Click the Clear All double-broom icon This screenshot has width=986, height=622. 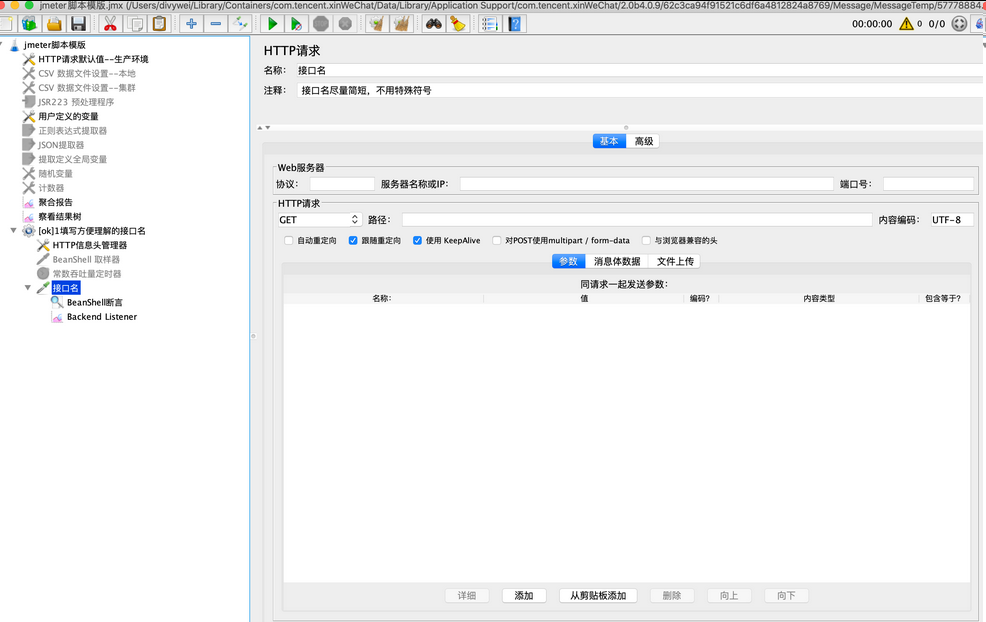click(401, 24)
